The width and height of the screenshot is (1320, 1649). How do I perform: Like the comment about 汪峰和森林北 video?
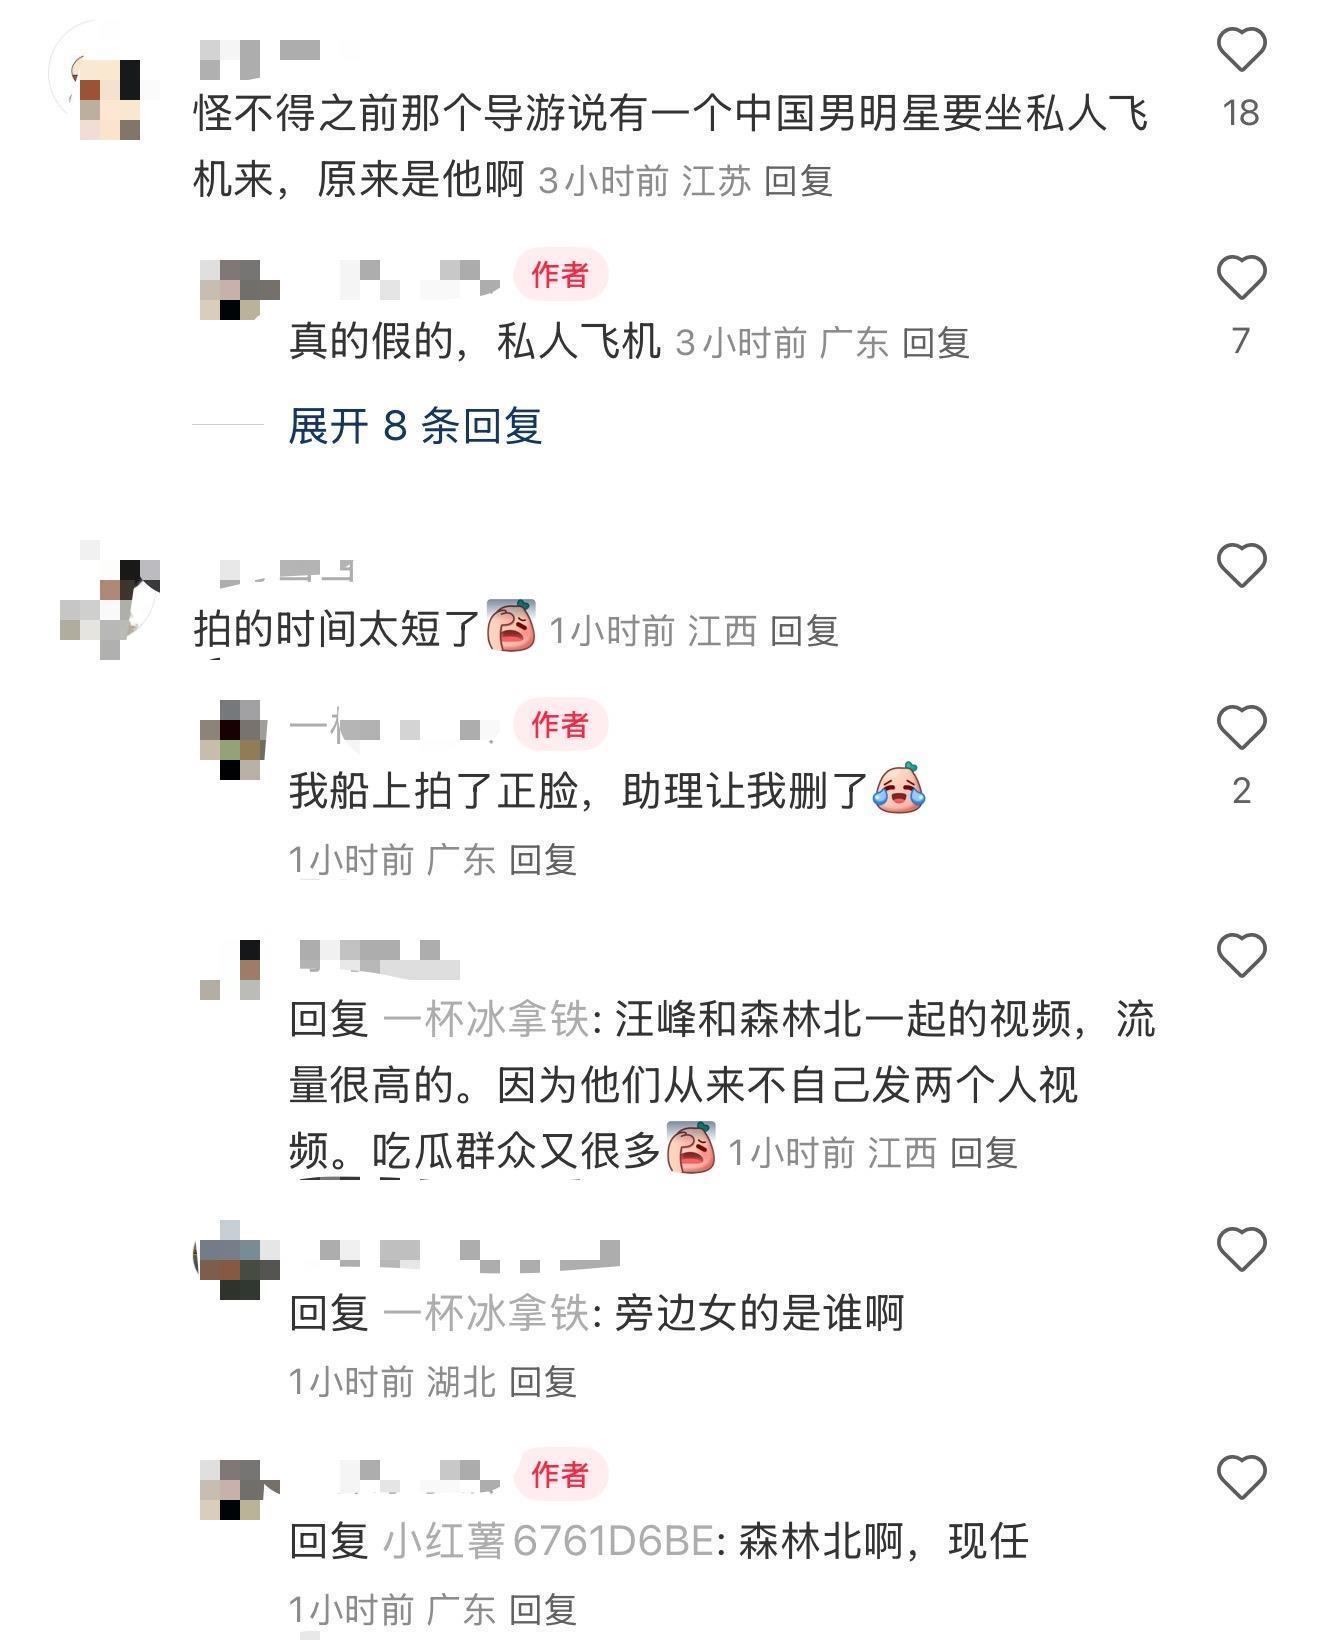[x=1241, y=955]
